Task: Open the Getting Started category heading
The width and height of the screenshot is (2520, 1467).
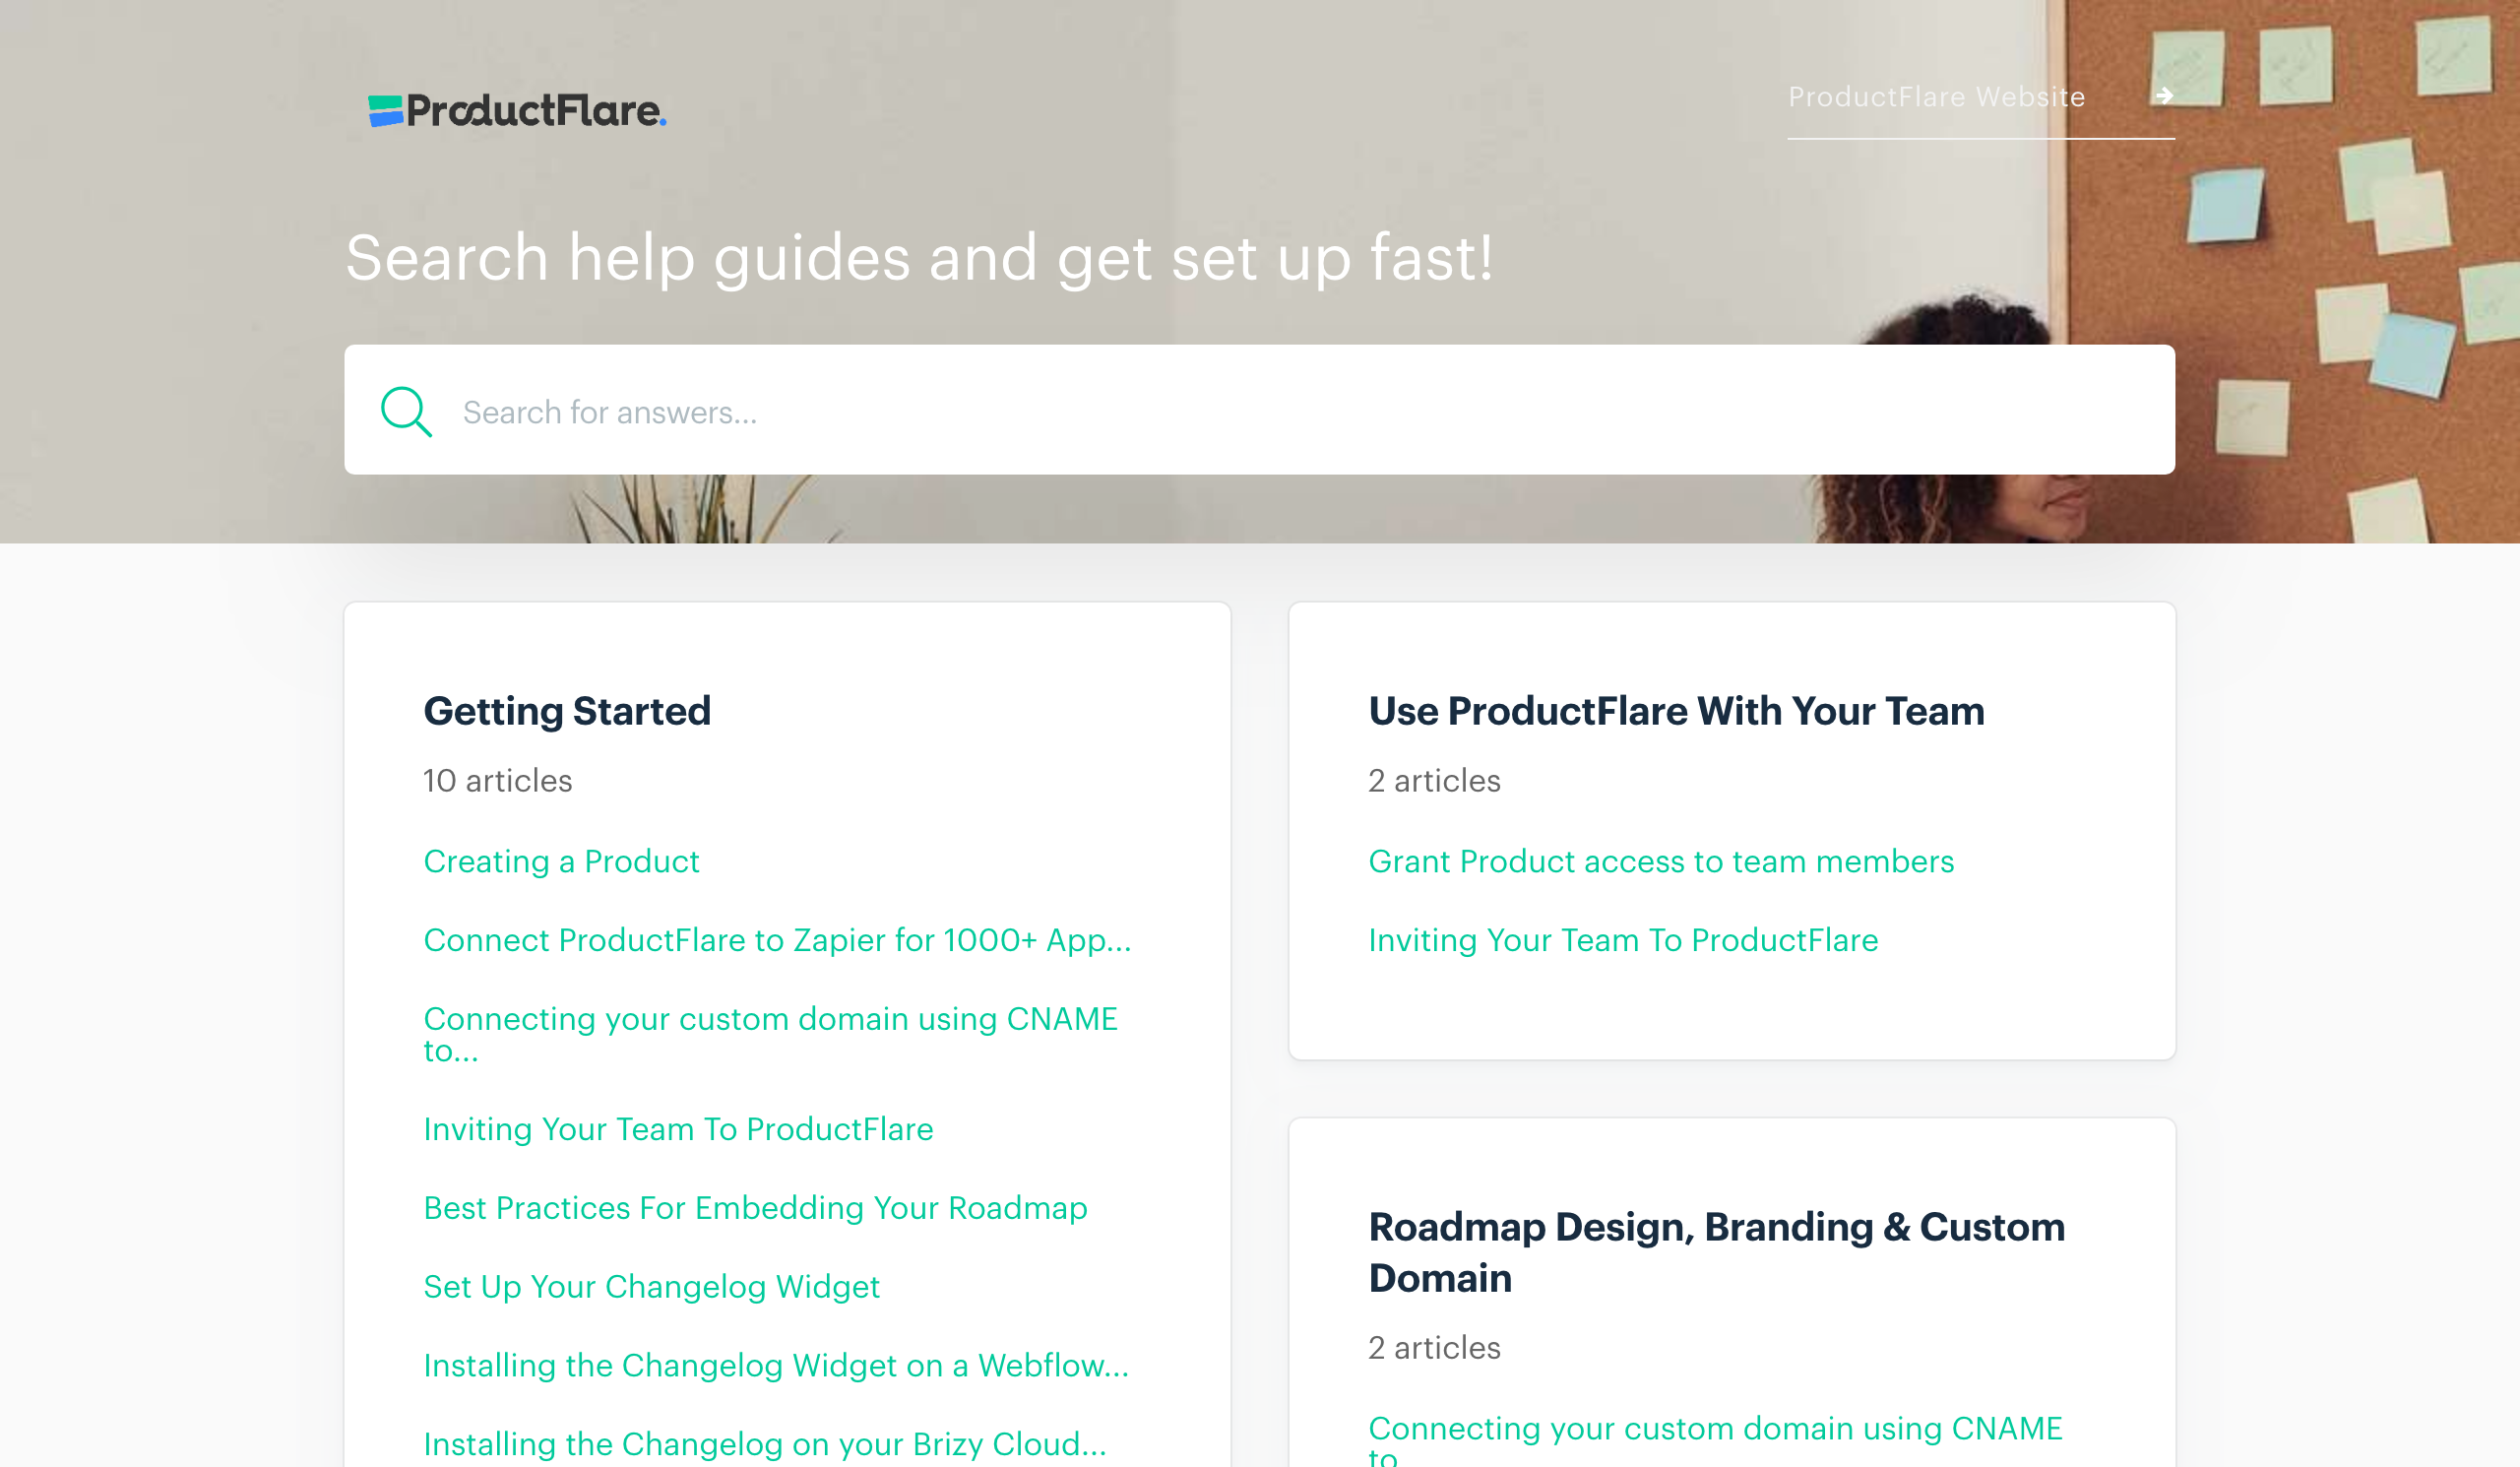Action: pos(567,711)
